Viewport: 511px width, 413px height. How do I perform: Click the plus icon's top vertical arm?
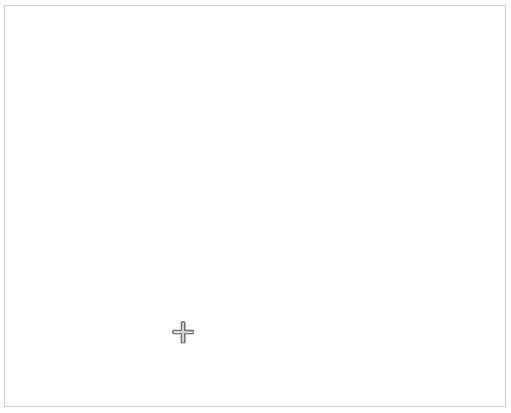[x=183, y=326]
